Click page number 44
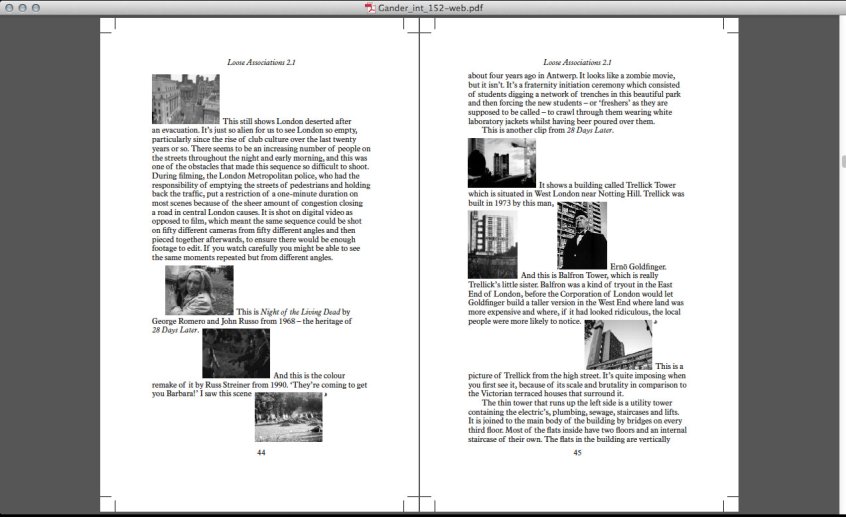The image size is (846, 517). [x=261, y=453]
